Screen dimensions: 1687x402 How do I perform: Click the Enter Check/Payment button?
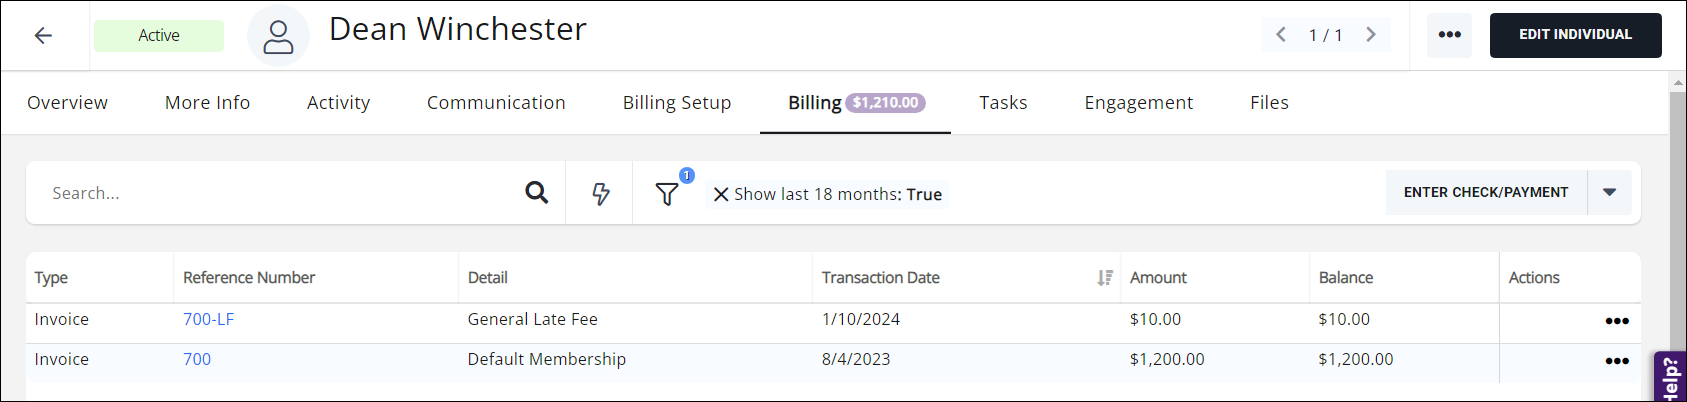coord(1485,193)
